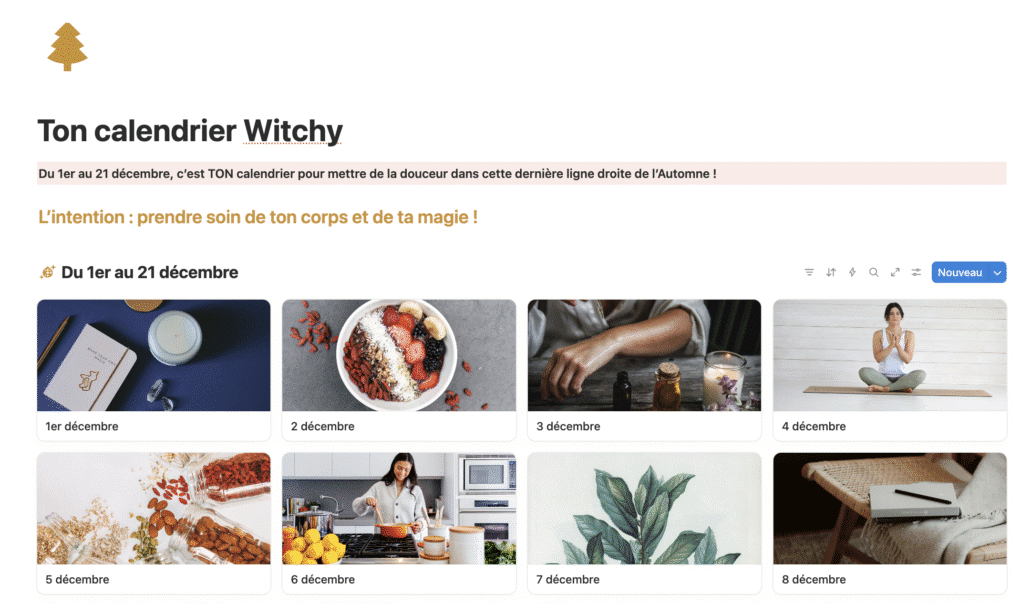This screenshot has height=604, width=1030.
Task: Open the sort arrows icon
Action: click(x=831, y=272)
